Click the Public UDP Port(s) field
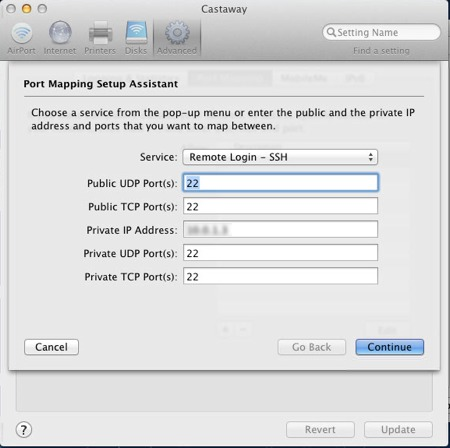The height and width of the screenshot is (448, 450). click(280, 183)
